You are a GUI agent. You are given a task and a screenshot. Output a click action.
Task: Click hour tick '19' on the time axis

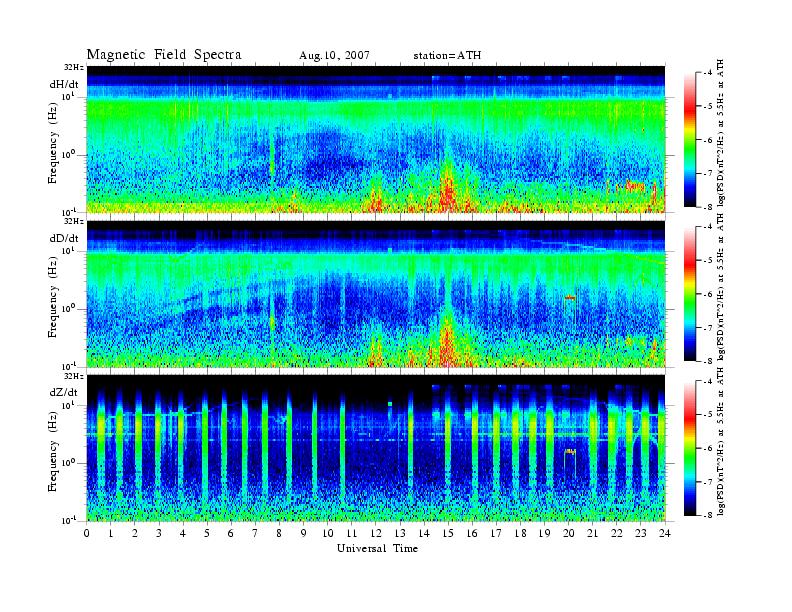(x=544, y=534)
